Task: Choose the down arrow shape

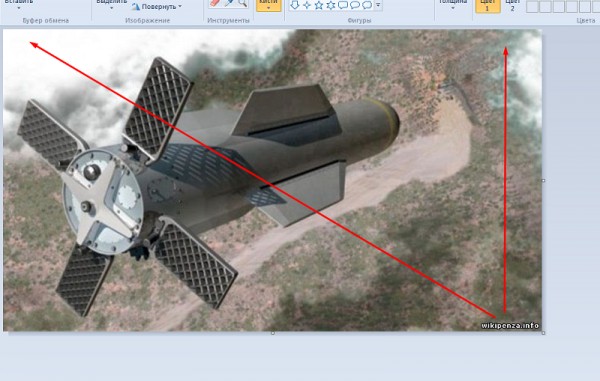Action: [x=294, y=5]
